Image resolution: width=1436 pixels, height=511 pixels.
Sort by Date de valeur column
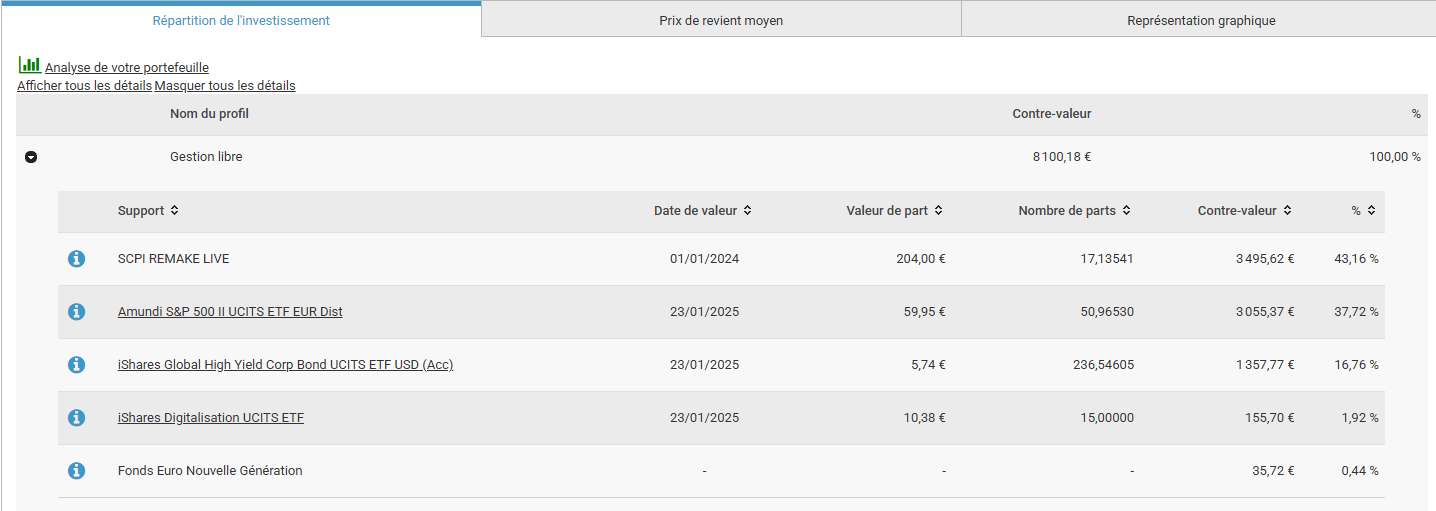point(747,211)
